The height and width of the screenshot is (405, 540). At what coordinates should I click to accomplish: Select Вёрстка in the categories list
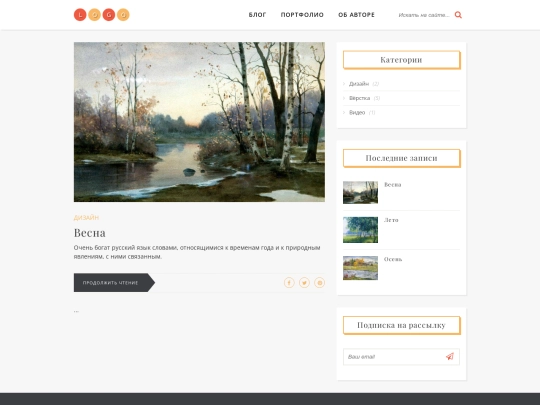(360, 98)
